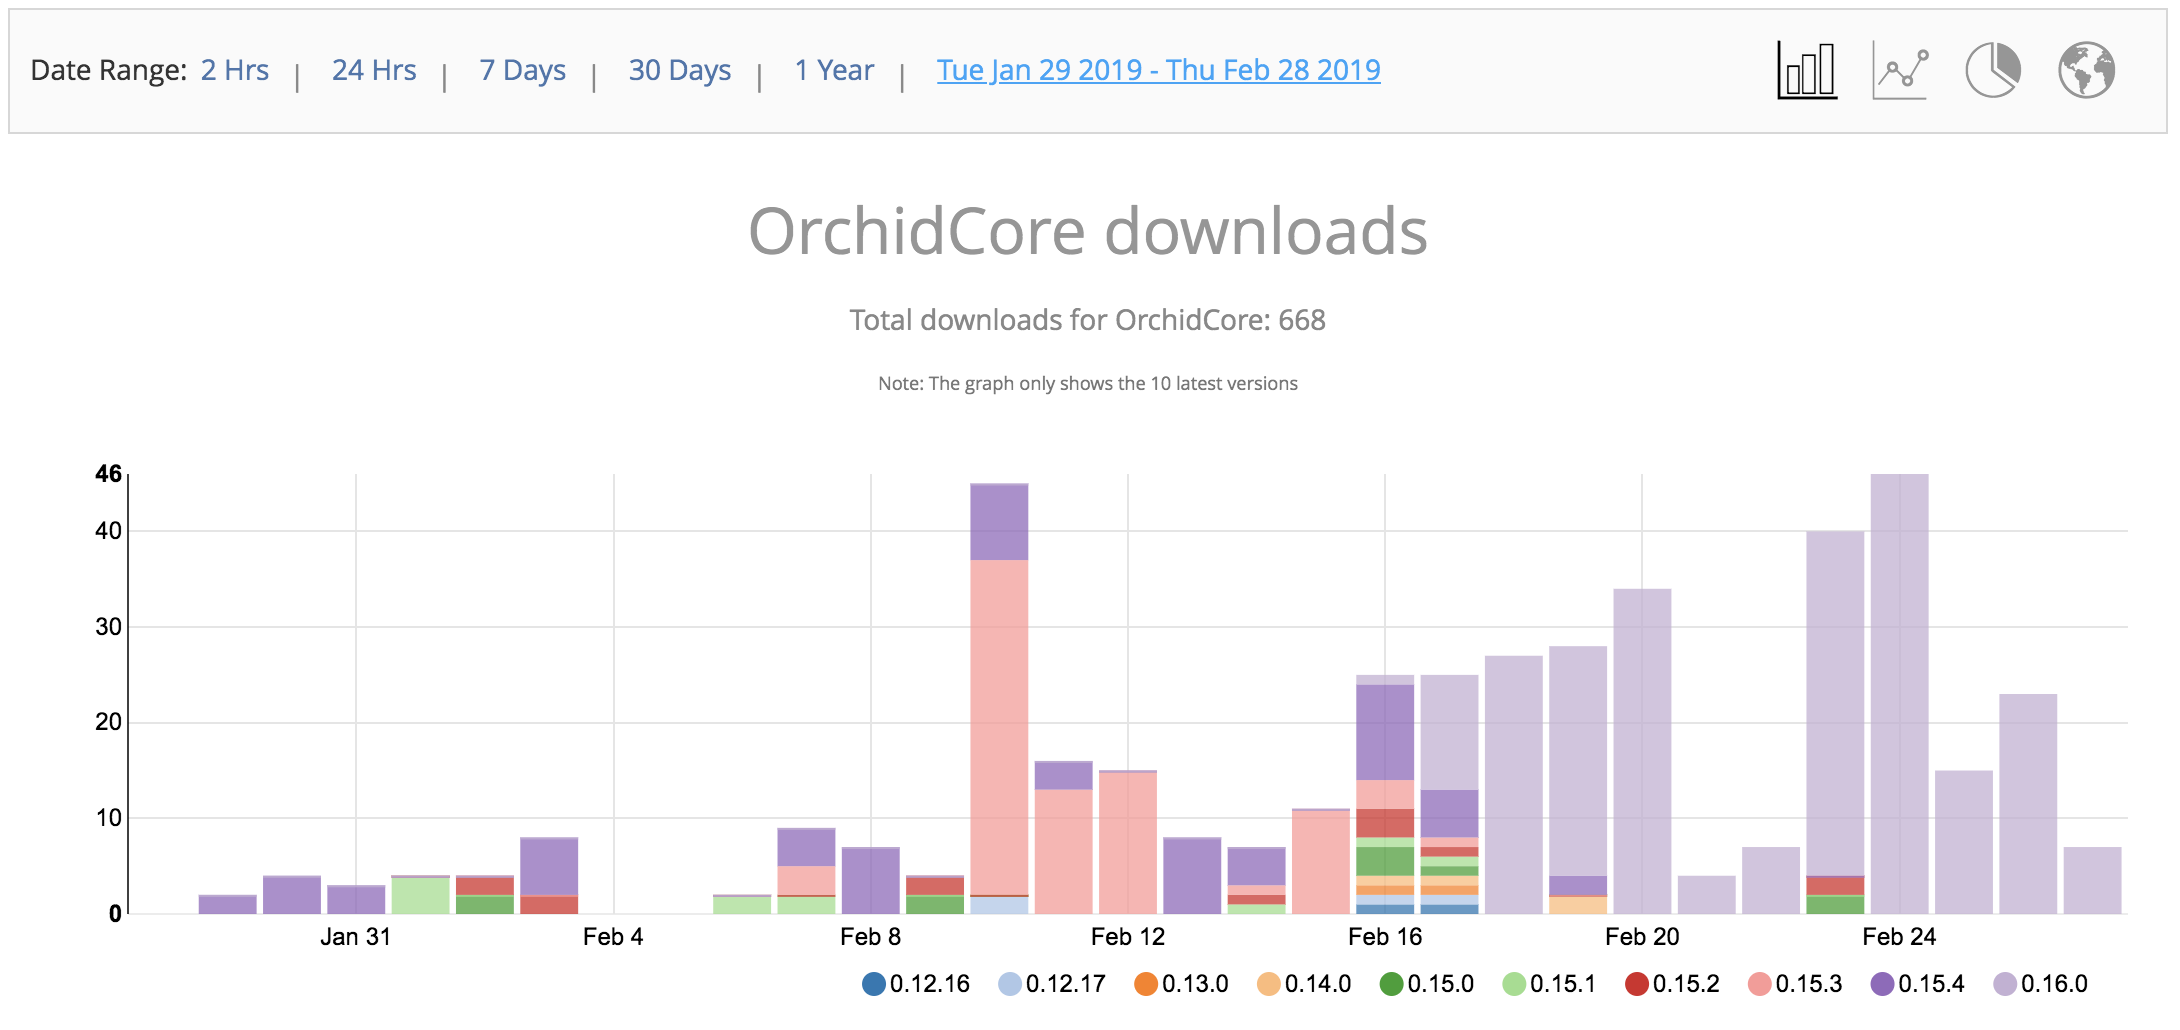Click the large pink 0.15.3 bar before Feb 10

click(x=999, y=727)
